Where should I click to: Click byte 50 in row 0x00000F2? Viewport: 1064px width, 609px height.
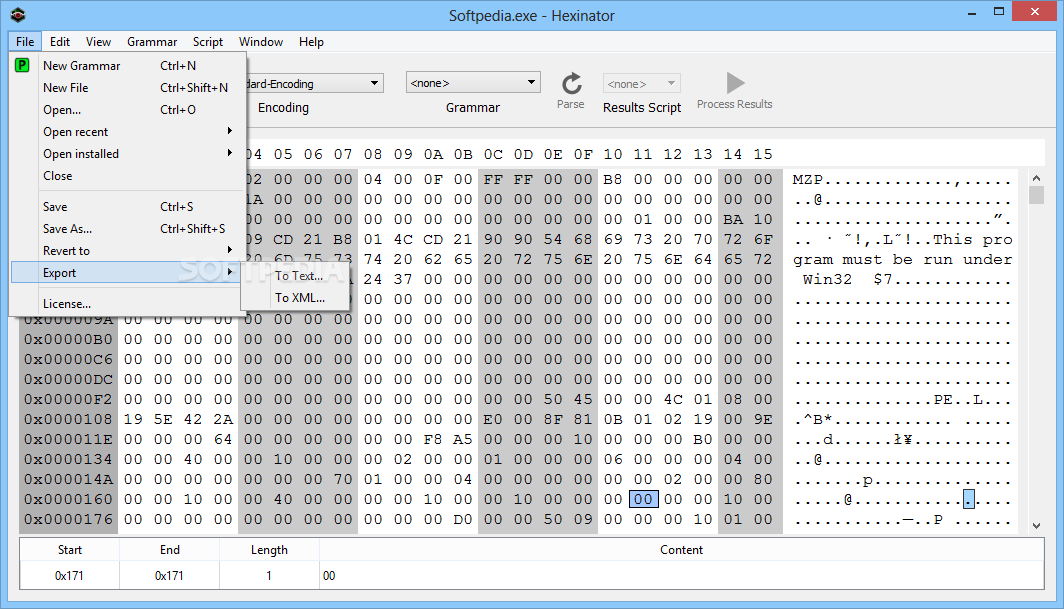(553, 399)
